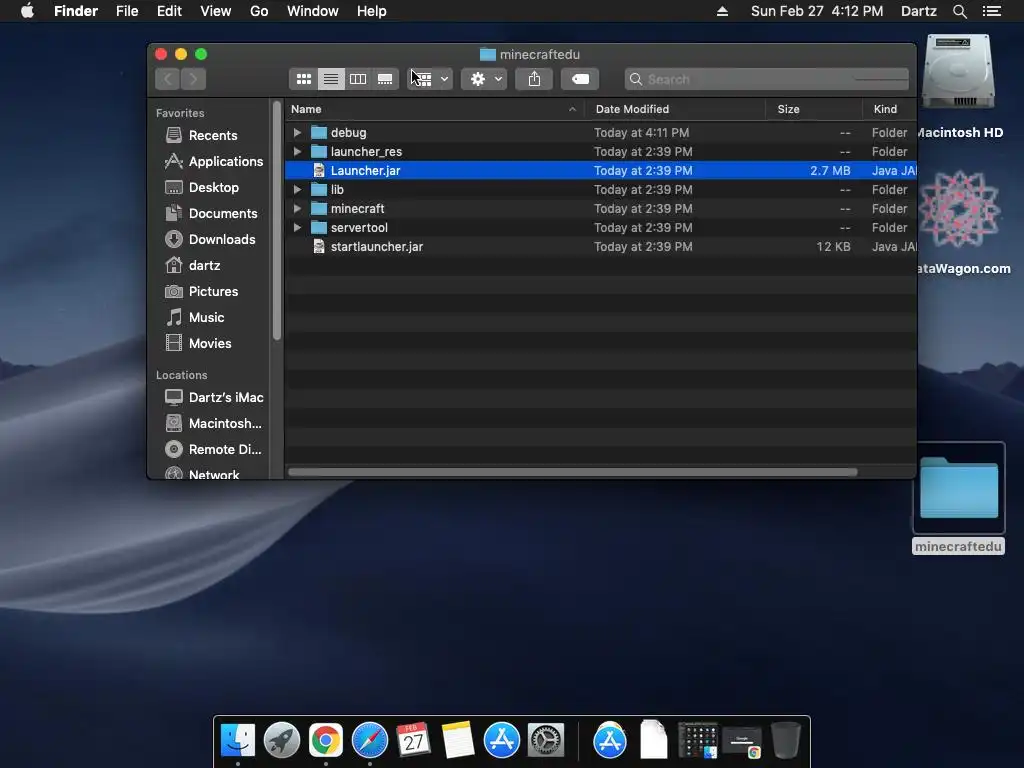Open the Window menu
The width and height of the screenshot is (1024, 768).
click(x=313, y=11)
